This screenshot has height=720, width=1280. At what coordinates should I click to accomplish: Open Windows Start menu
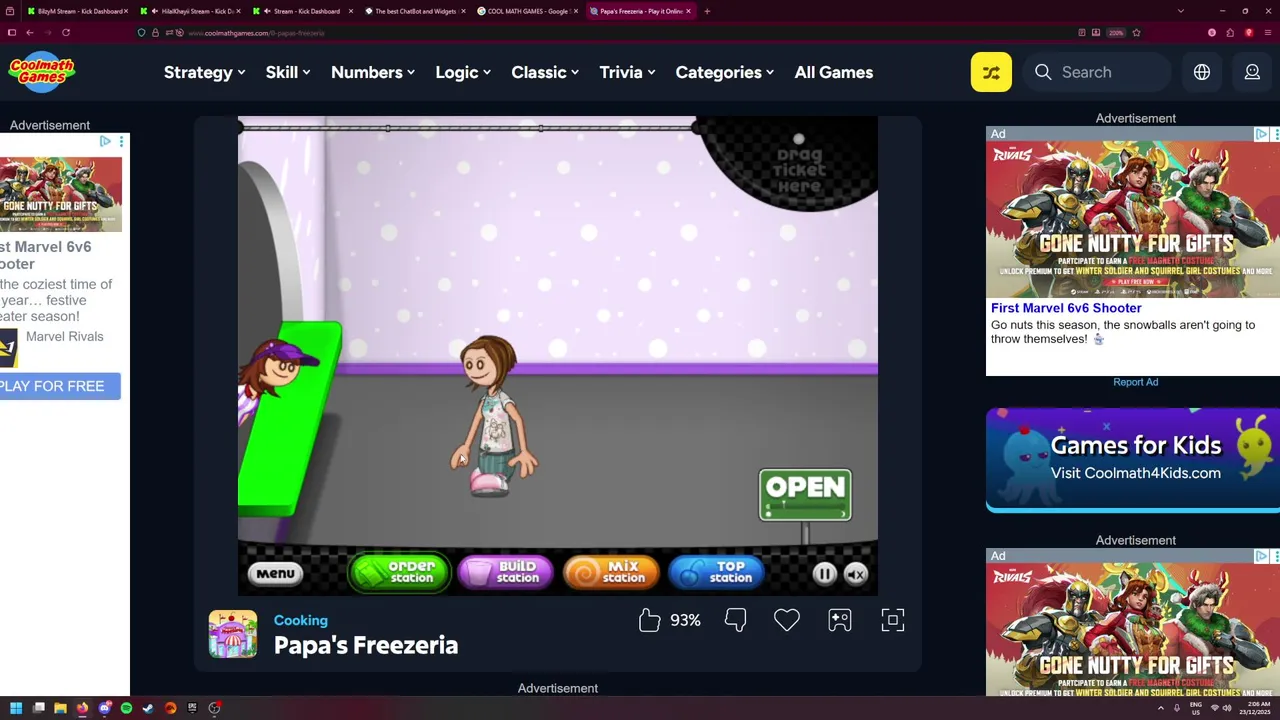(16, 708)
